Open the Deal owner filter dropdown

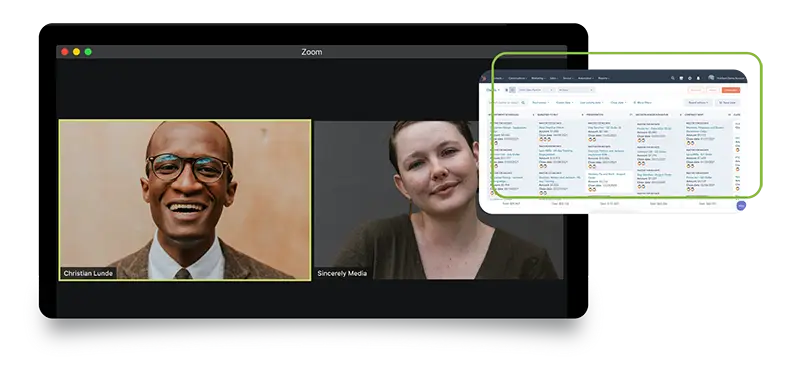[541, 103]
